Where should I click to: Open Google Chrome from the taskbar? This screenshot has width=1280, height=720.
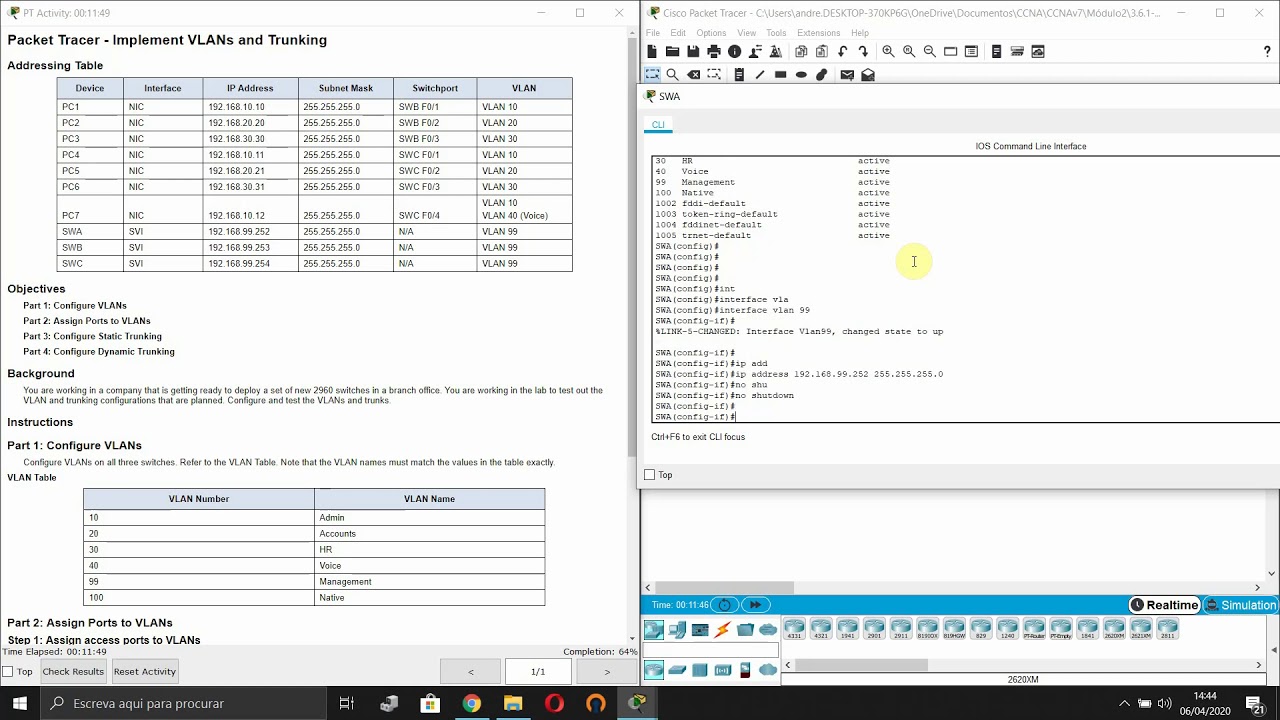(471, 703)
